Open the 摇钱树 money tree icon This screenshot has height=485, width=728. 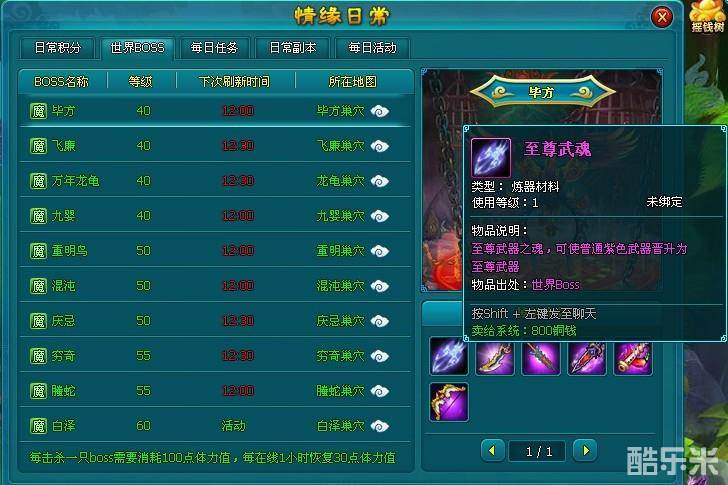pos(707,17)
